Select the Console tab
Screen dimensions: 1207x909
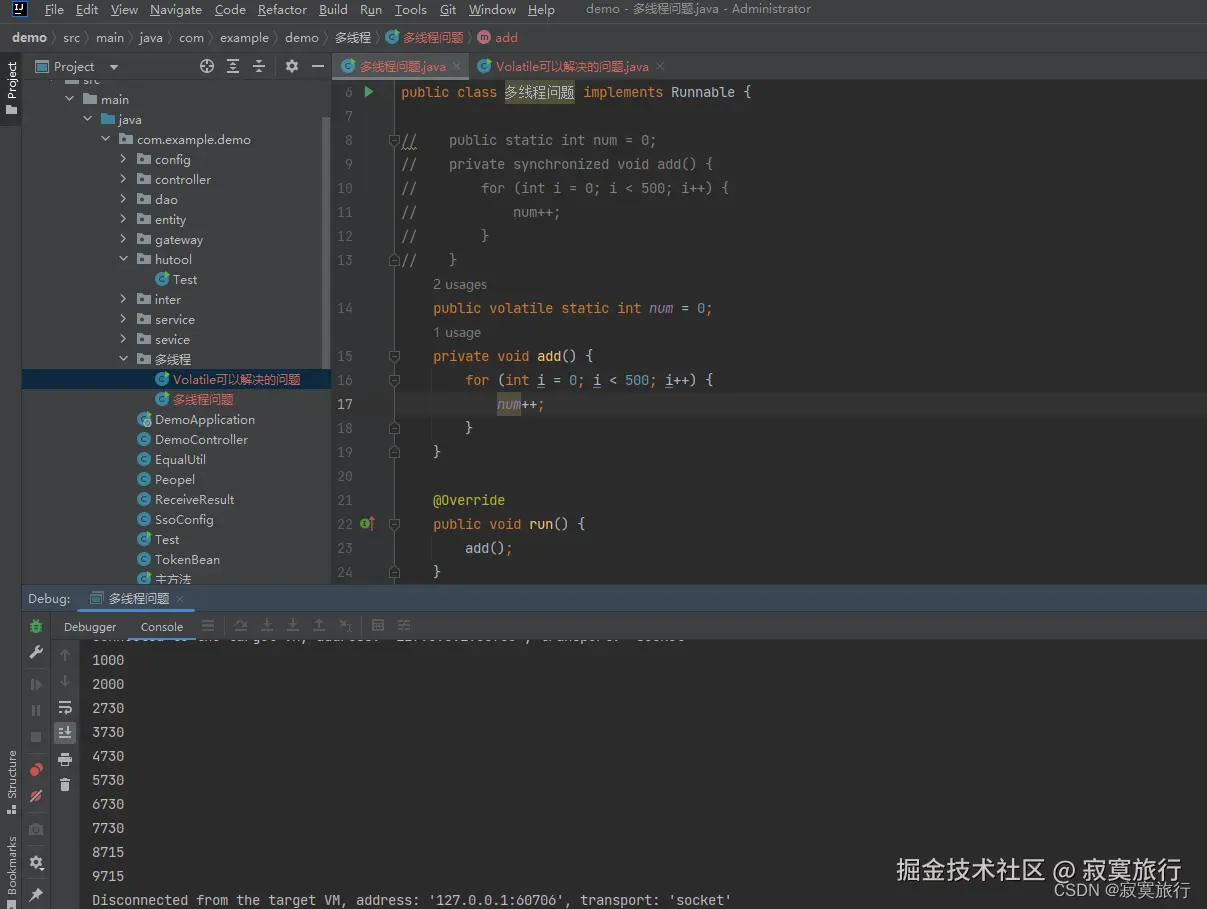click(x=162, y=627)
